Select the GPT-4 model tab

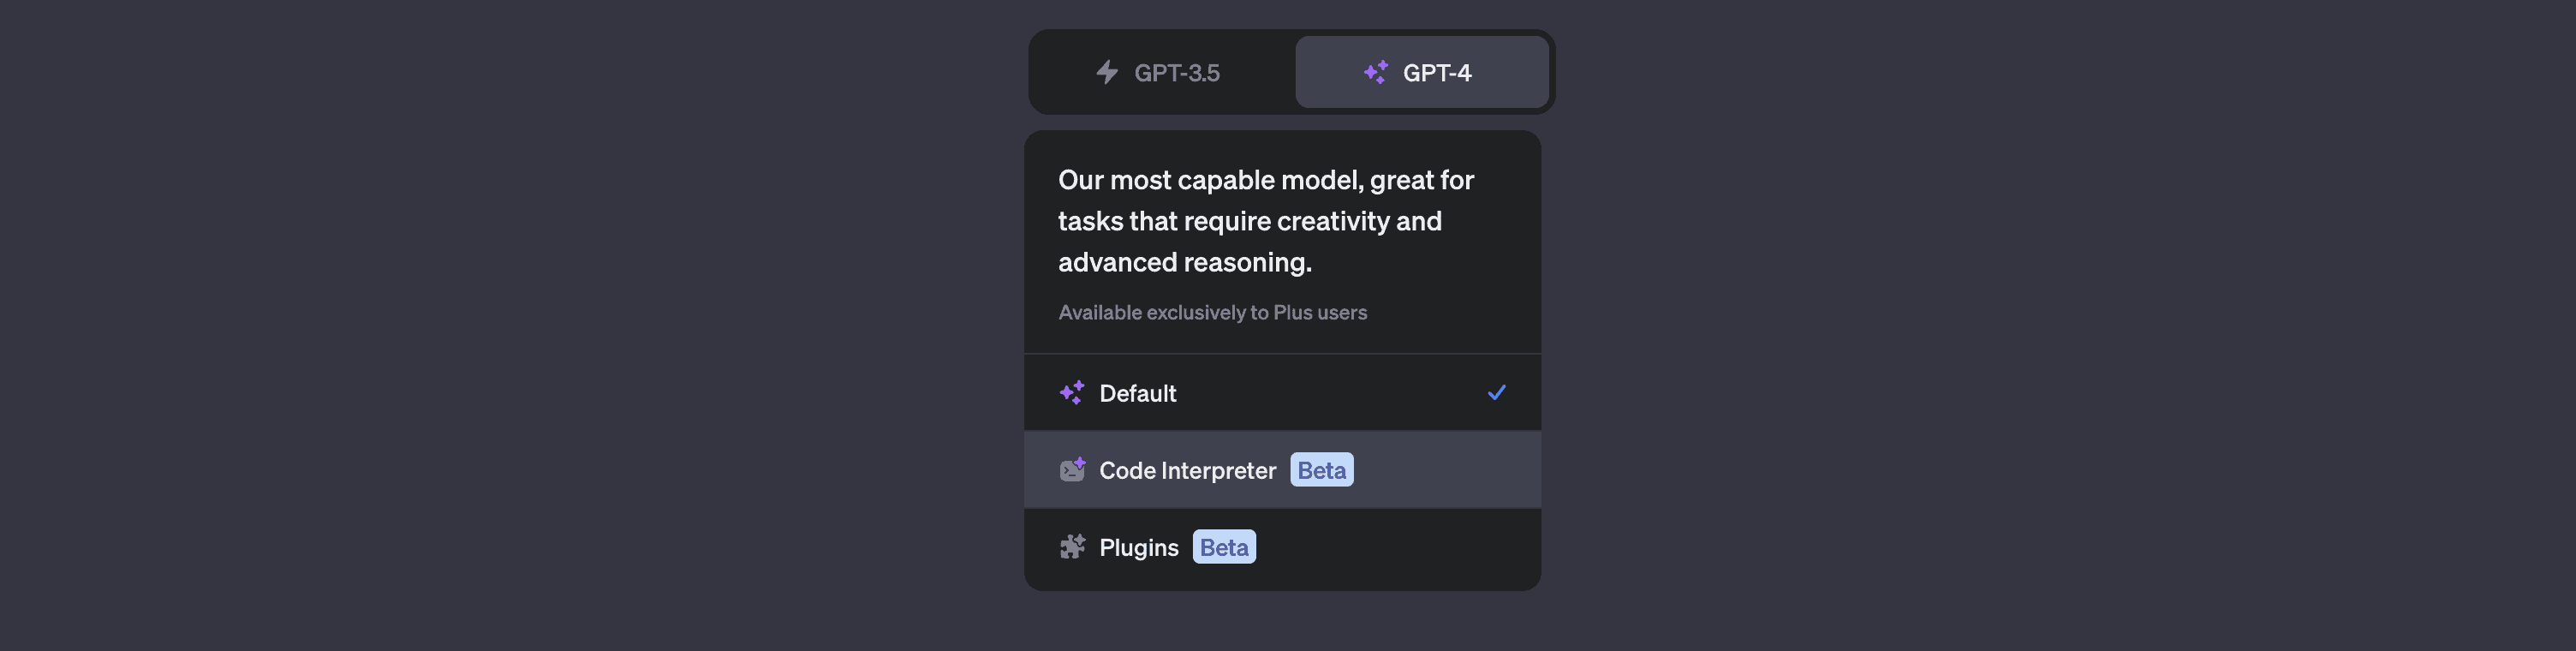coord(1421,72)
